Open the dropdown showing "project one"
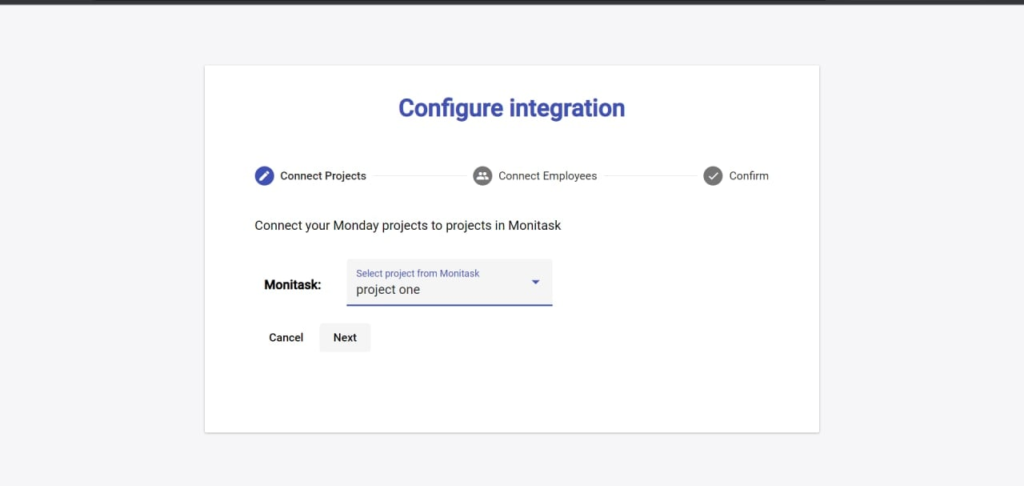Screen dimensions: 1024x486 pos(430,290)
